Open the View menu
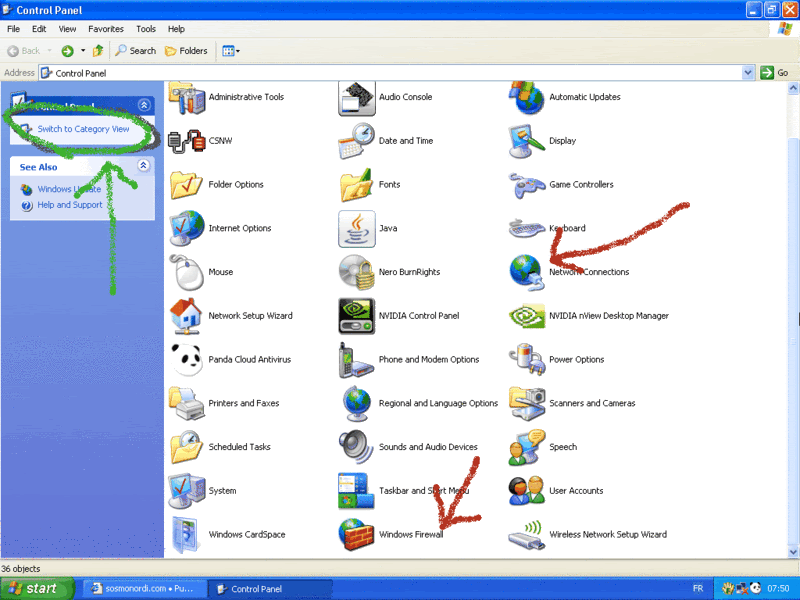 coord(67,29)
